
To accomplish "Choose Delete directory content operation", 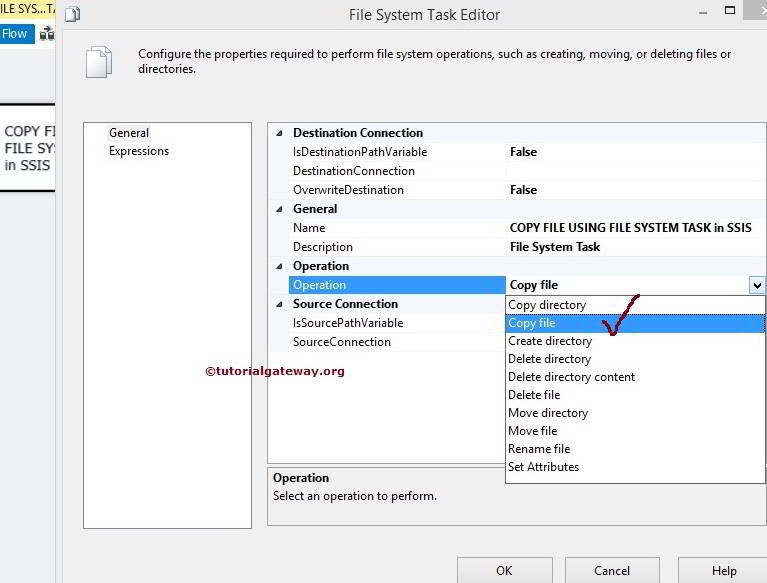I will 635,377.
